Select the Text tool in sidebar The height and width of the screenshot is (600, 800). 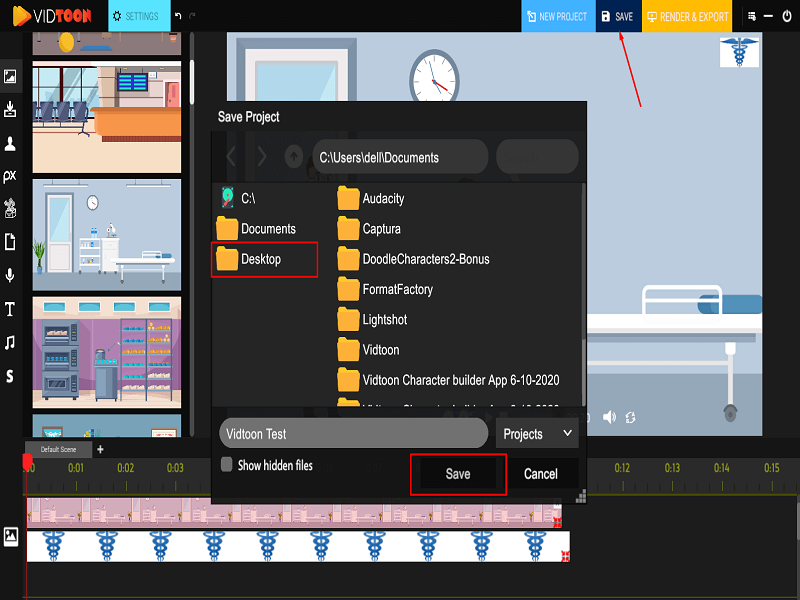tap(10, 309)
